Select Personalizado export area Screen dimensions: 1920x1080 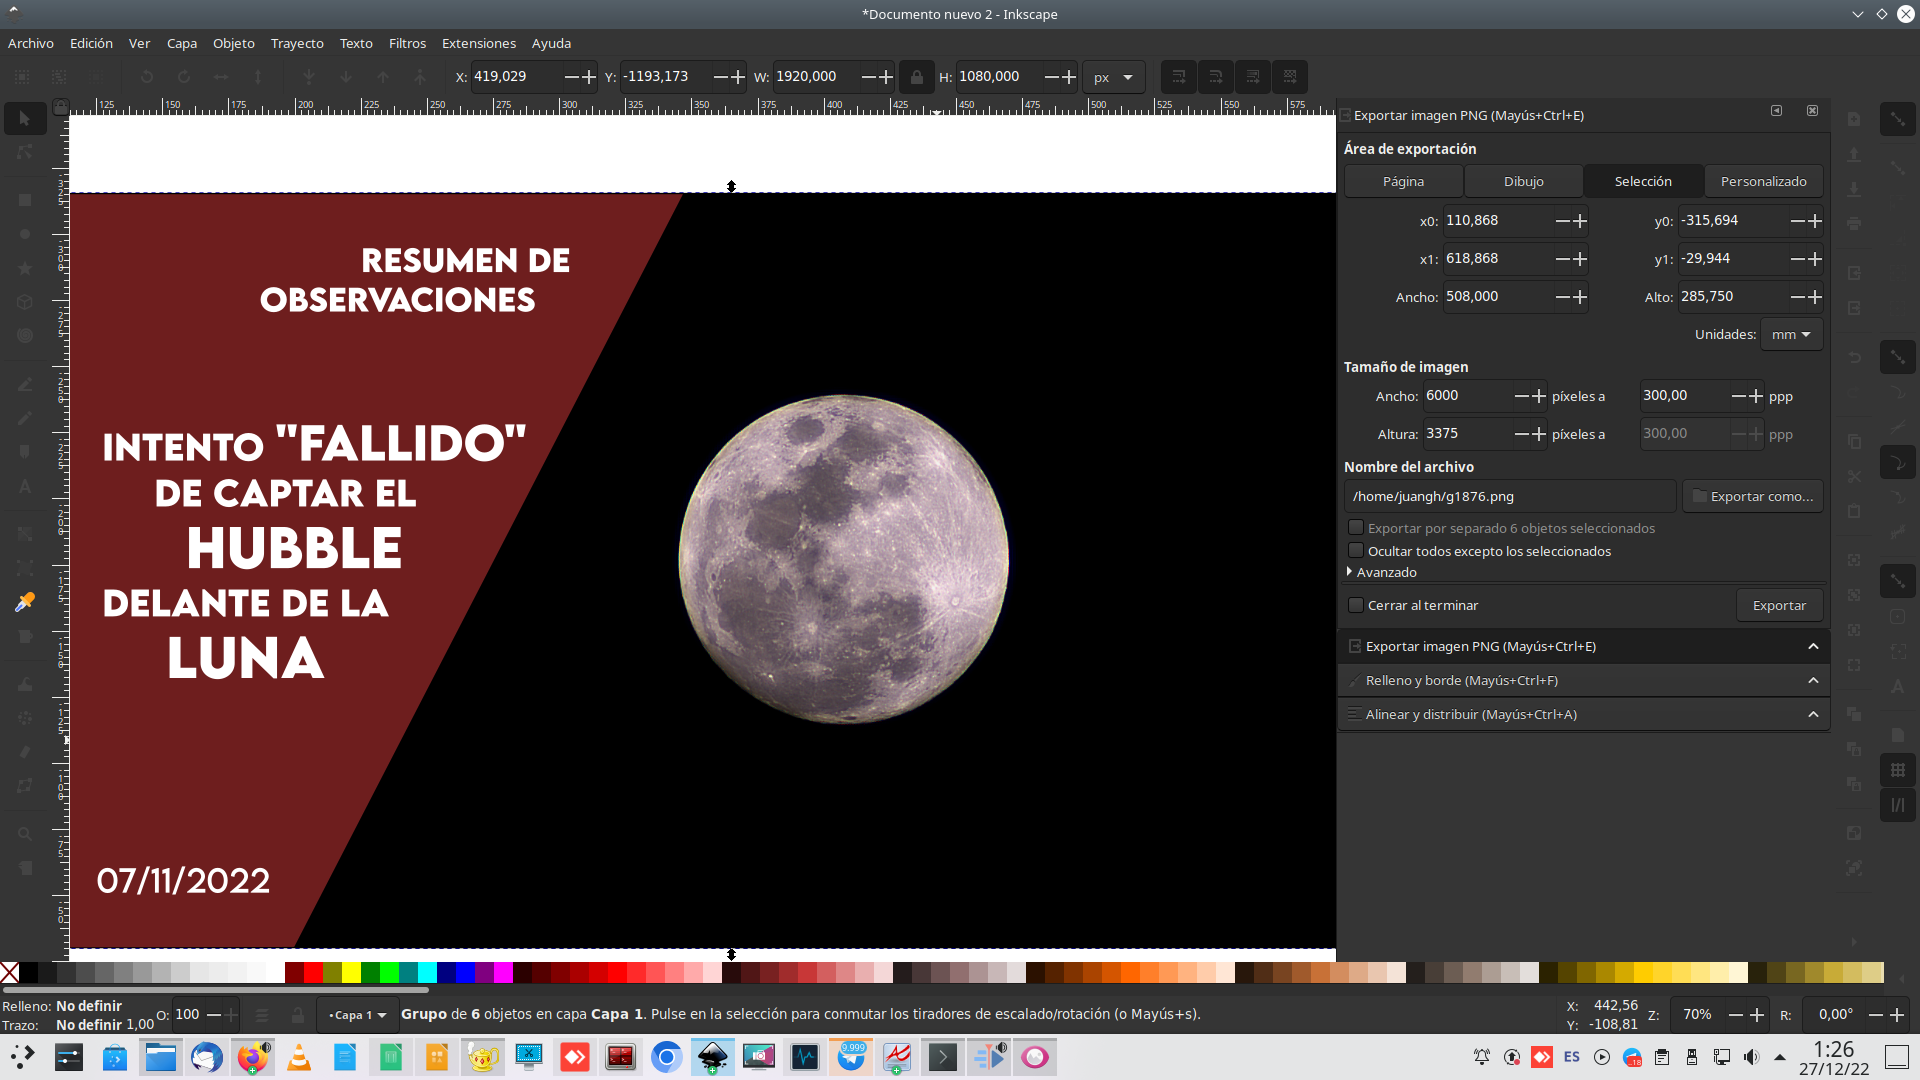(x=1763, y=181)
